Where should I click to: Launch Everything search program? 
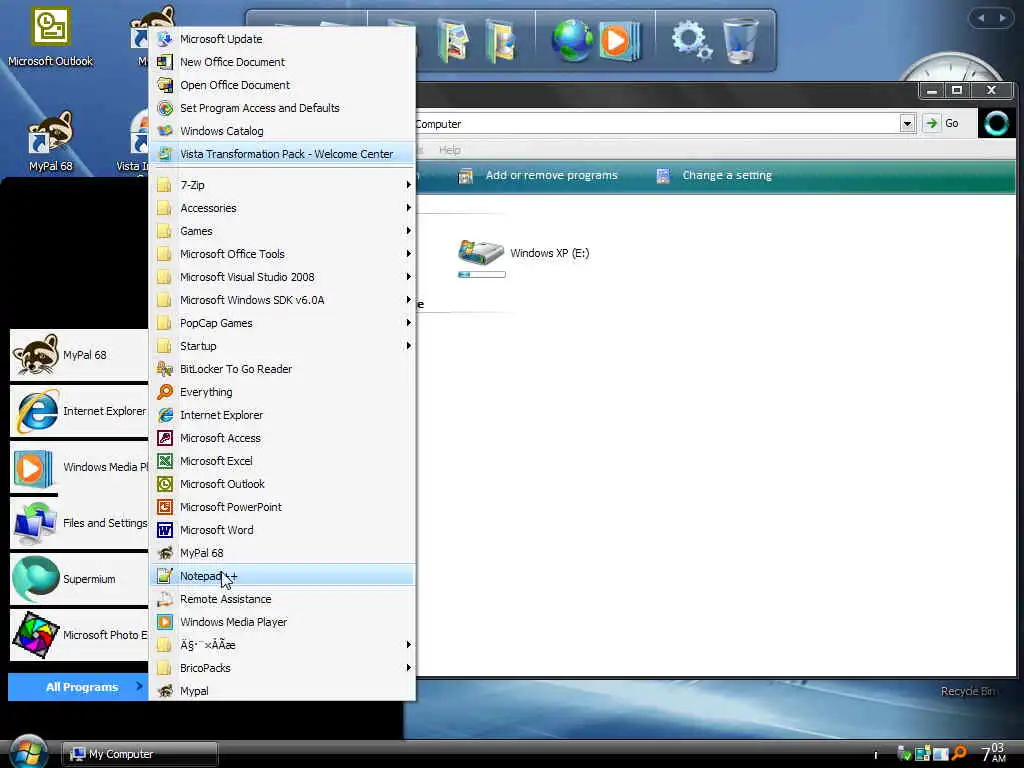283,392
